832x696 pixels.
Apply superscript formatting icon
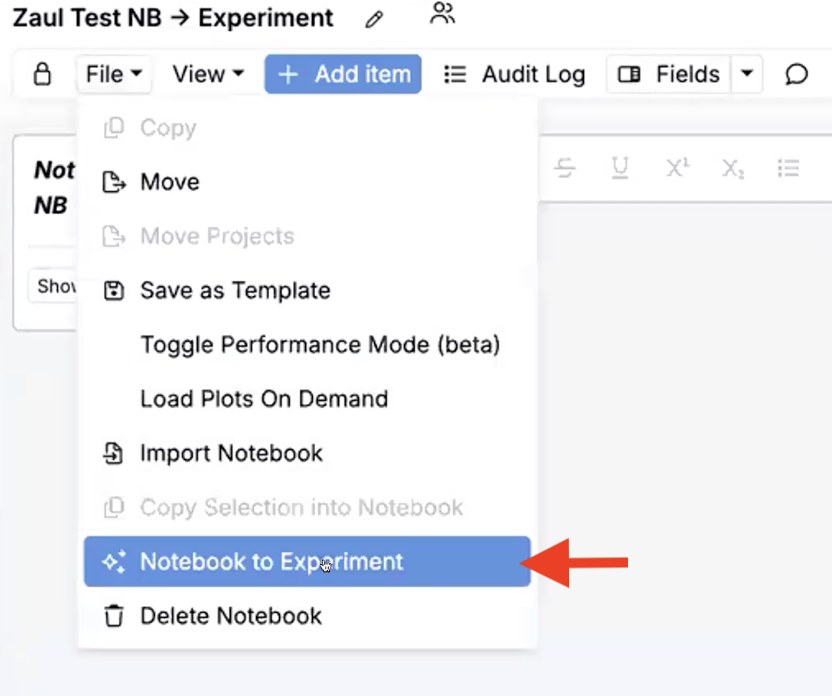[x=678, y=168]
